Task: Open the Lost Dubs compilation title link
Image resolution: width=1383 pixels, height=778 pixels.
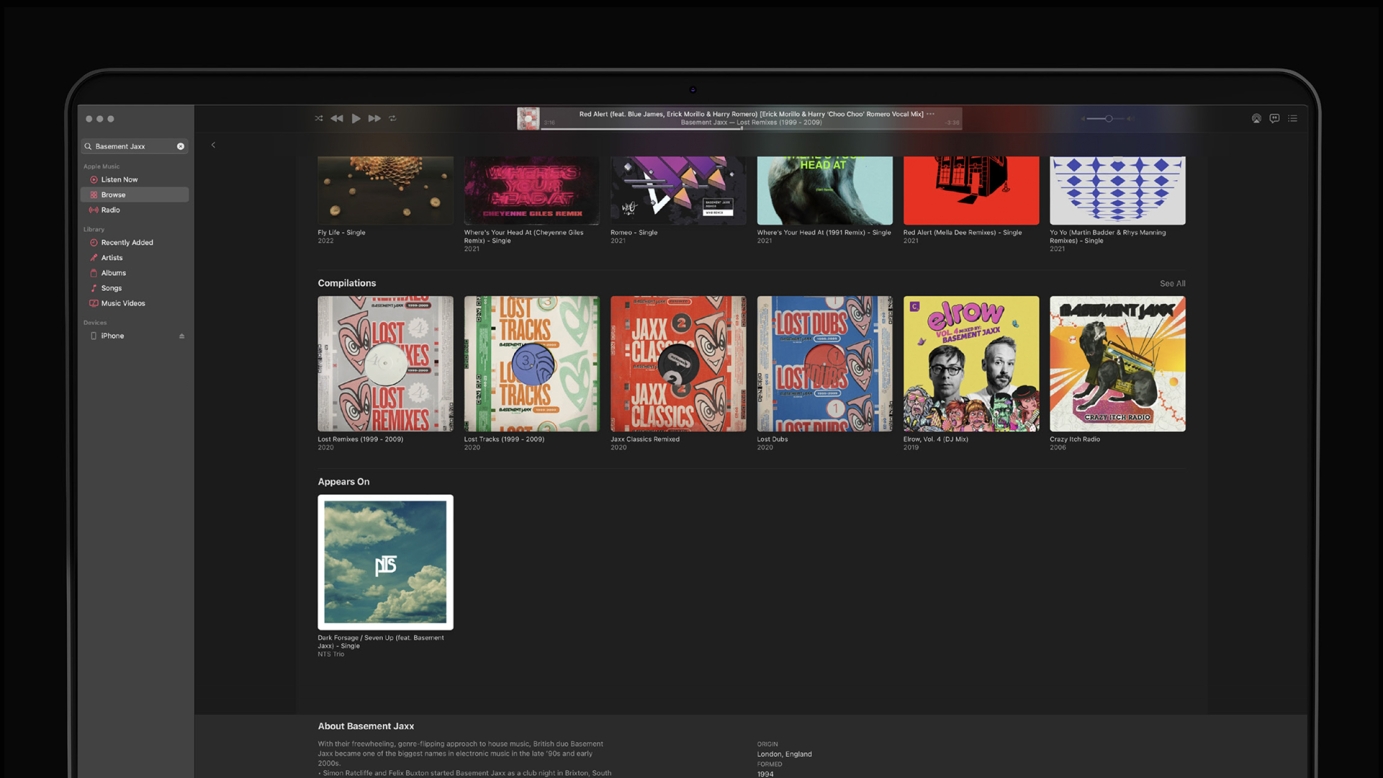Action: click(772, 439)
